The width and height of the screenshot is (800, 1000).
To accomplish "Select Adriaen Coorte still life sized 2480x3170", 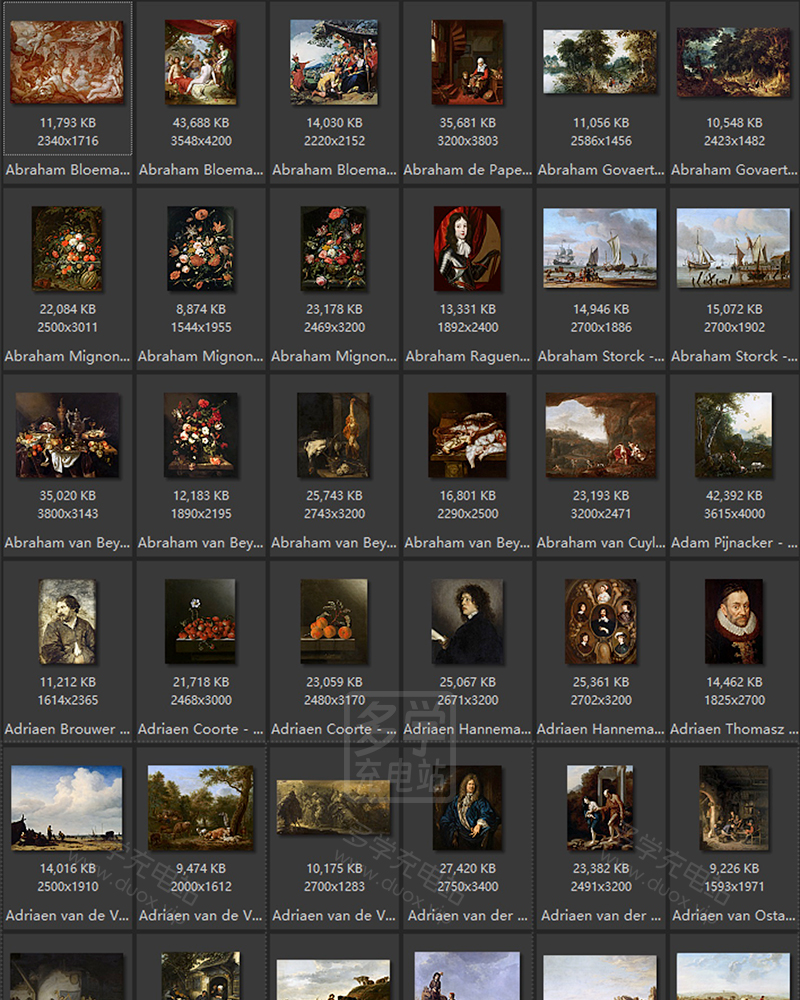I will pyautogui.click(x=334, y=621).
